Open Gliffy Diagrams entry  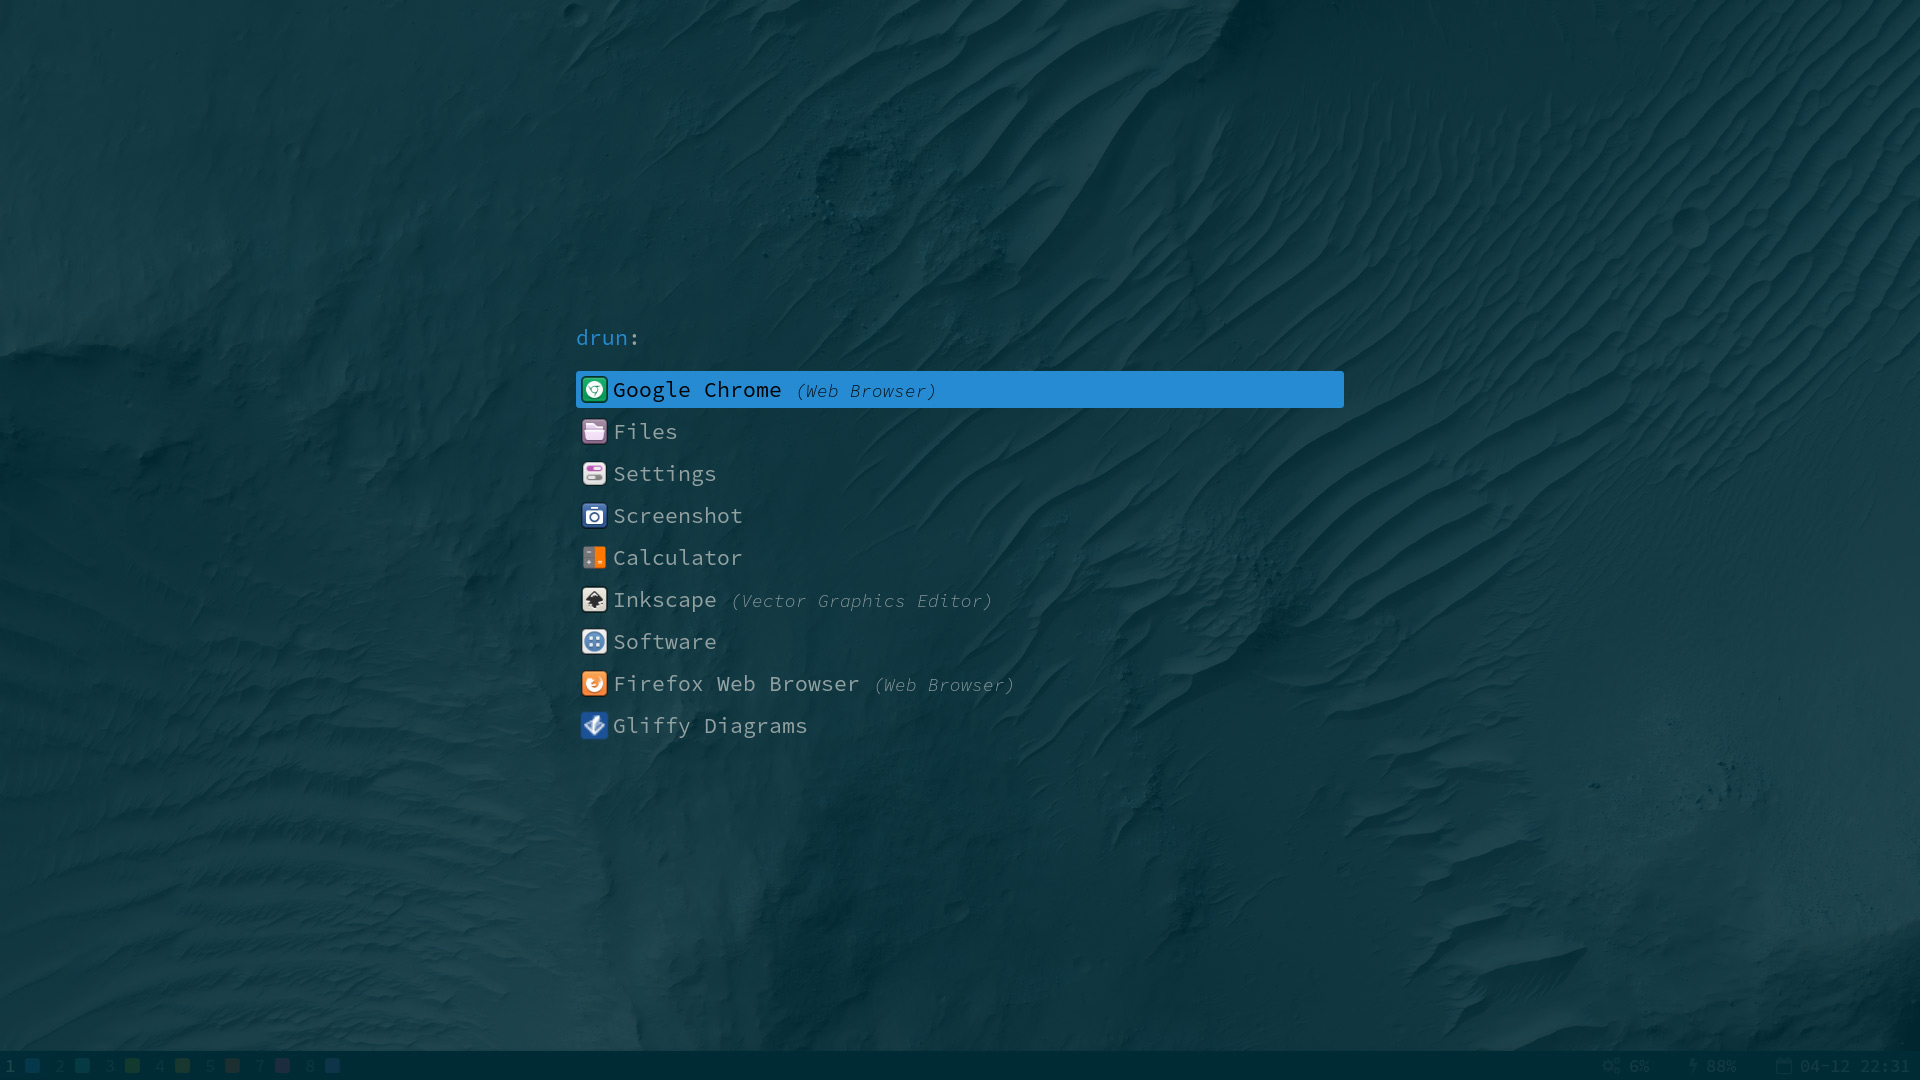click(x=709, y=726)
